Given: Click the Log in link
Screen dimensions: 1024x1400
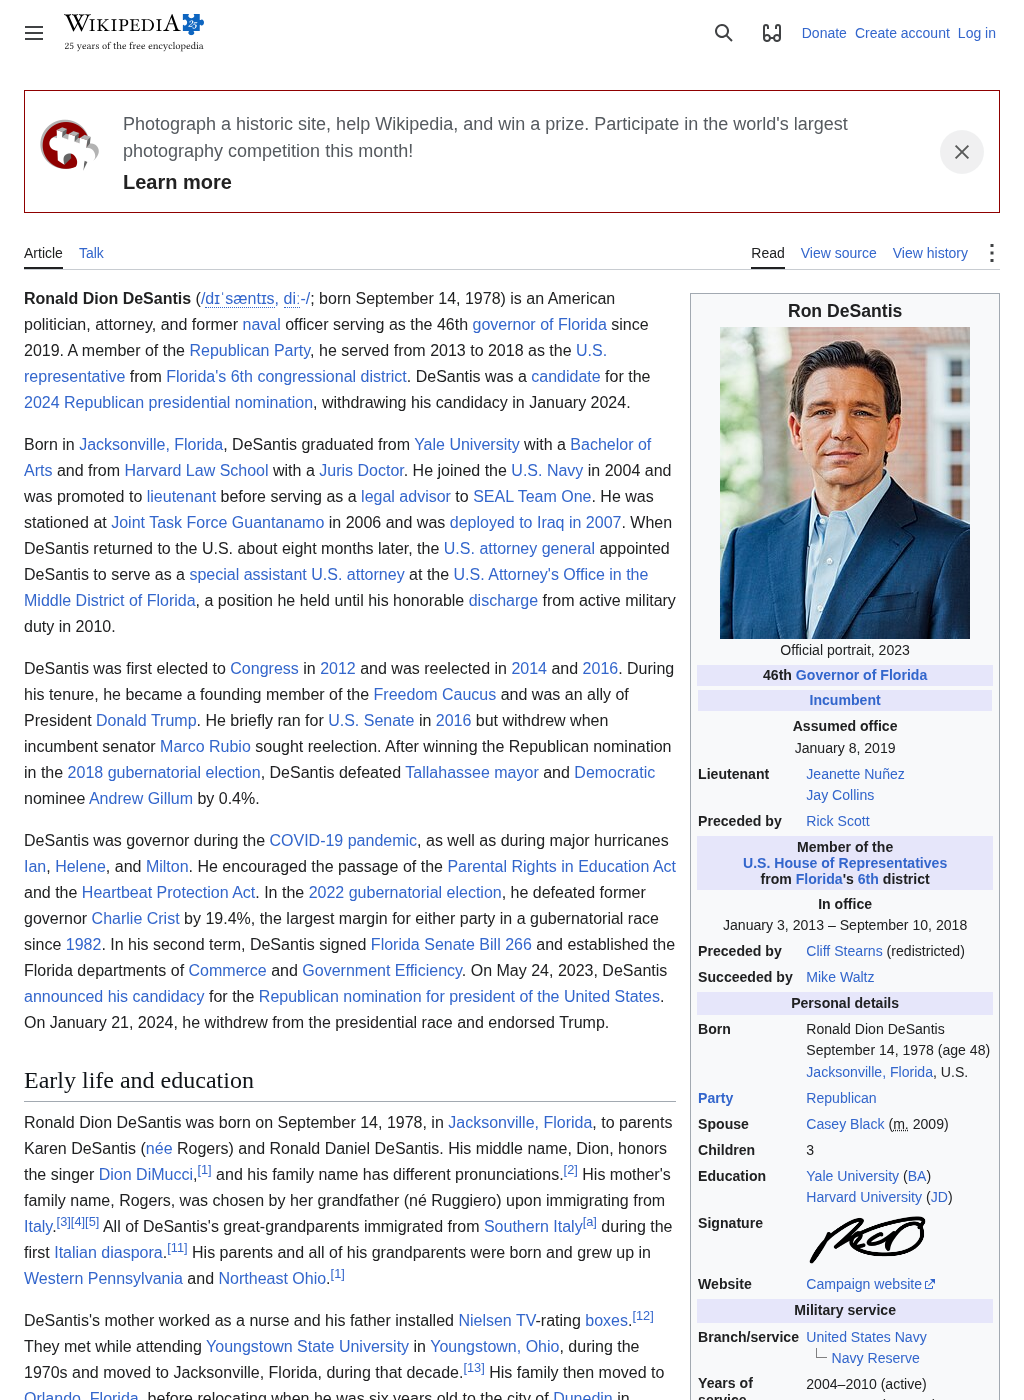Looking at the screenshot, I should [977, 33].
